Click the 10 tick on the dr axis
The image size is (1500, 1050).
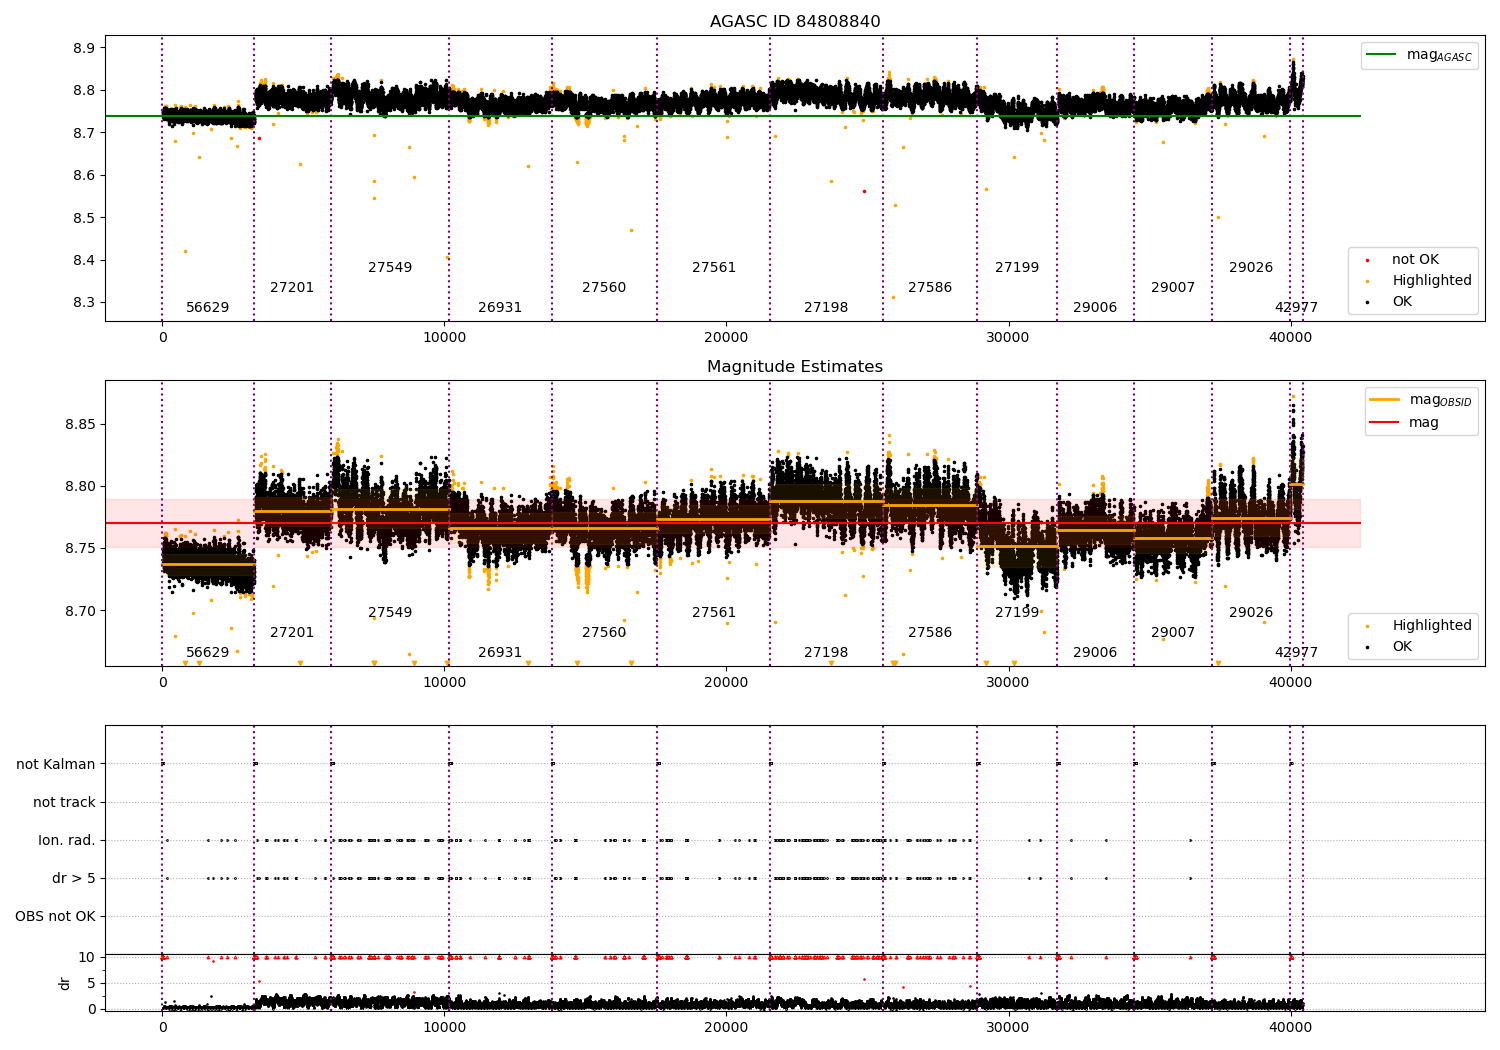[87, 957]
